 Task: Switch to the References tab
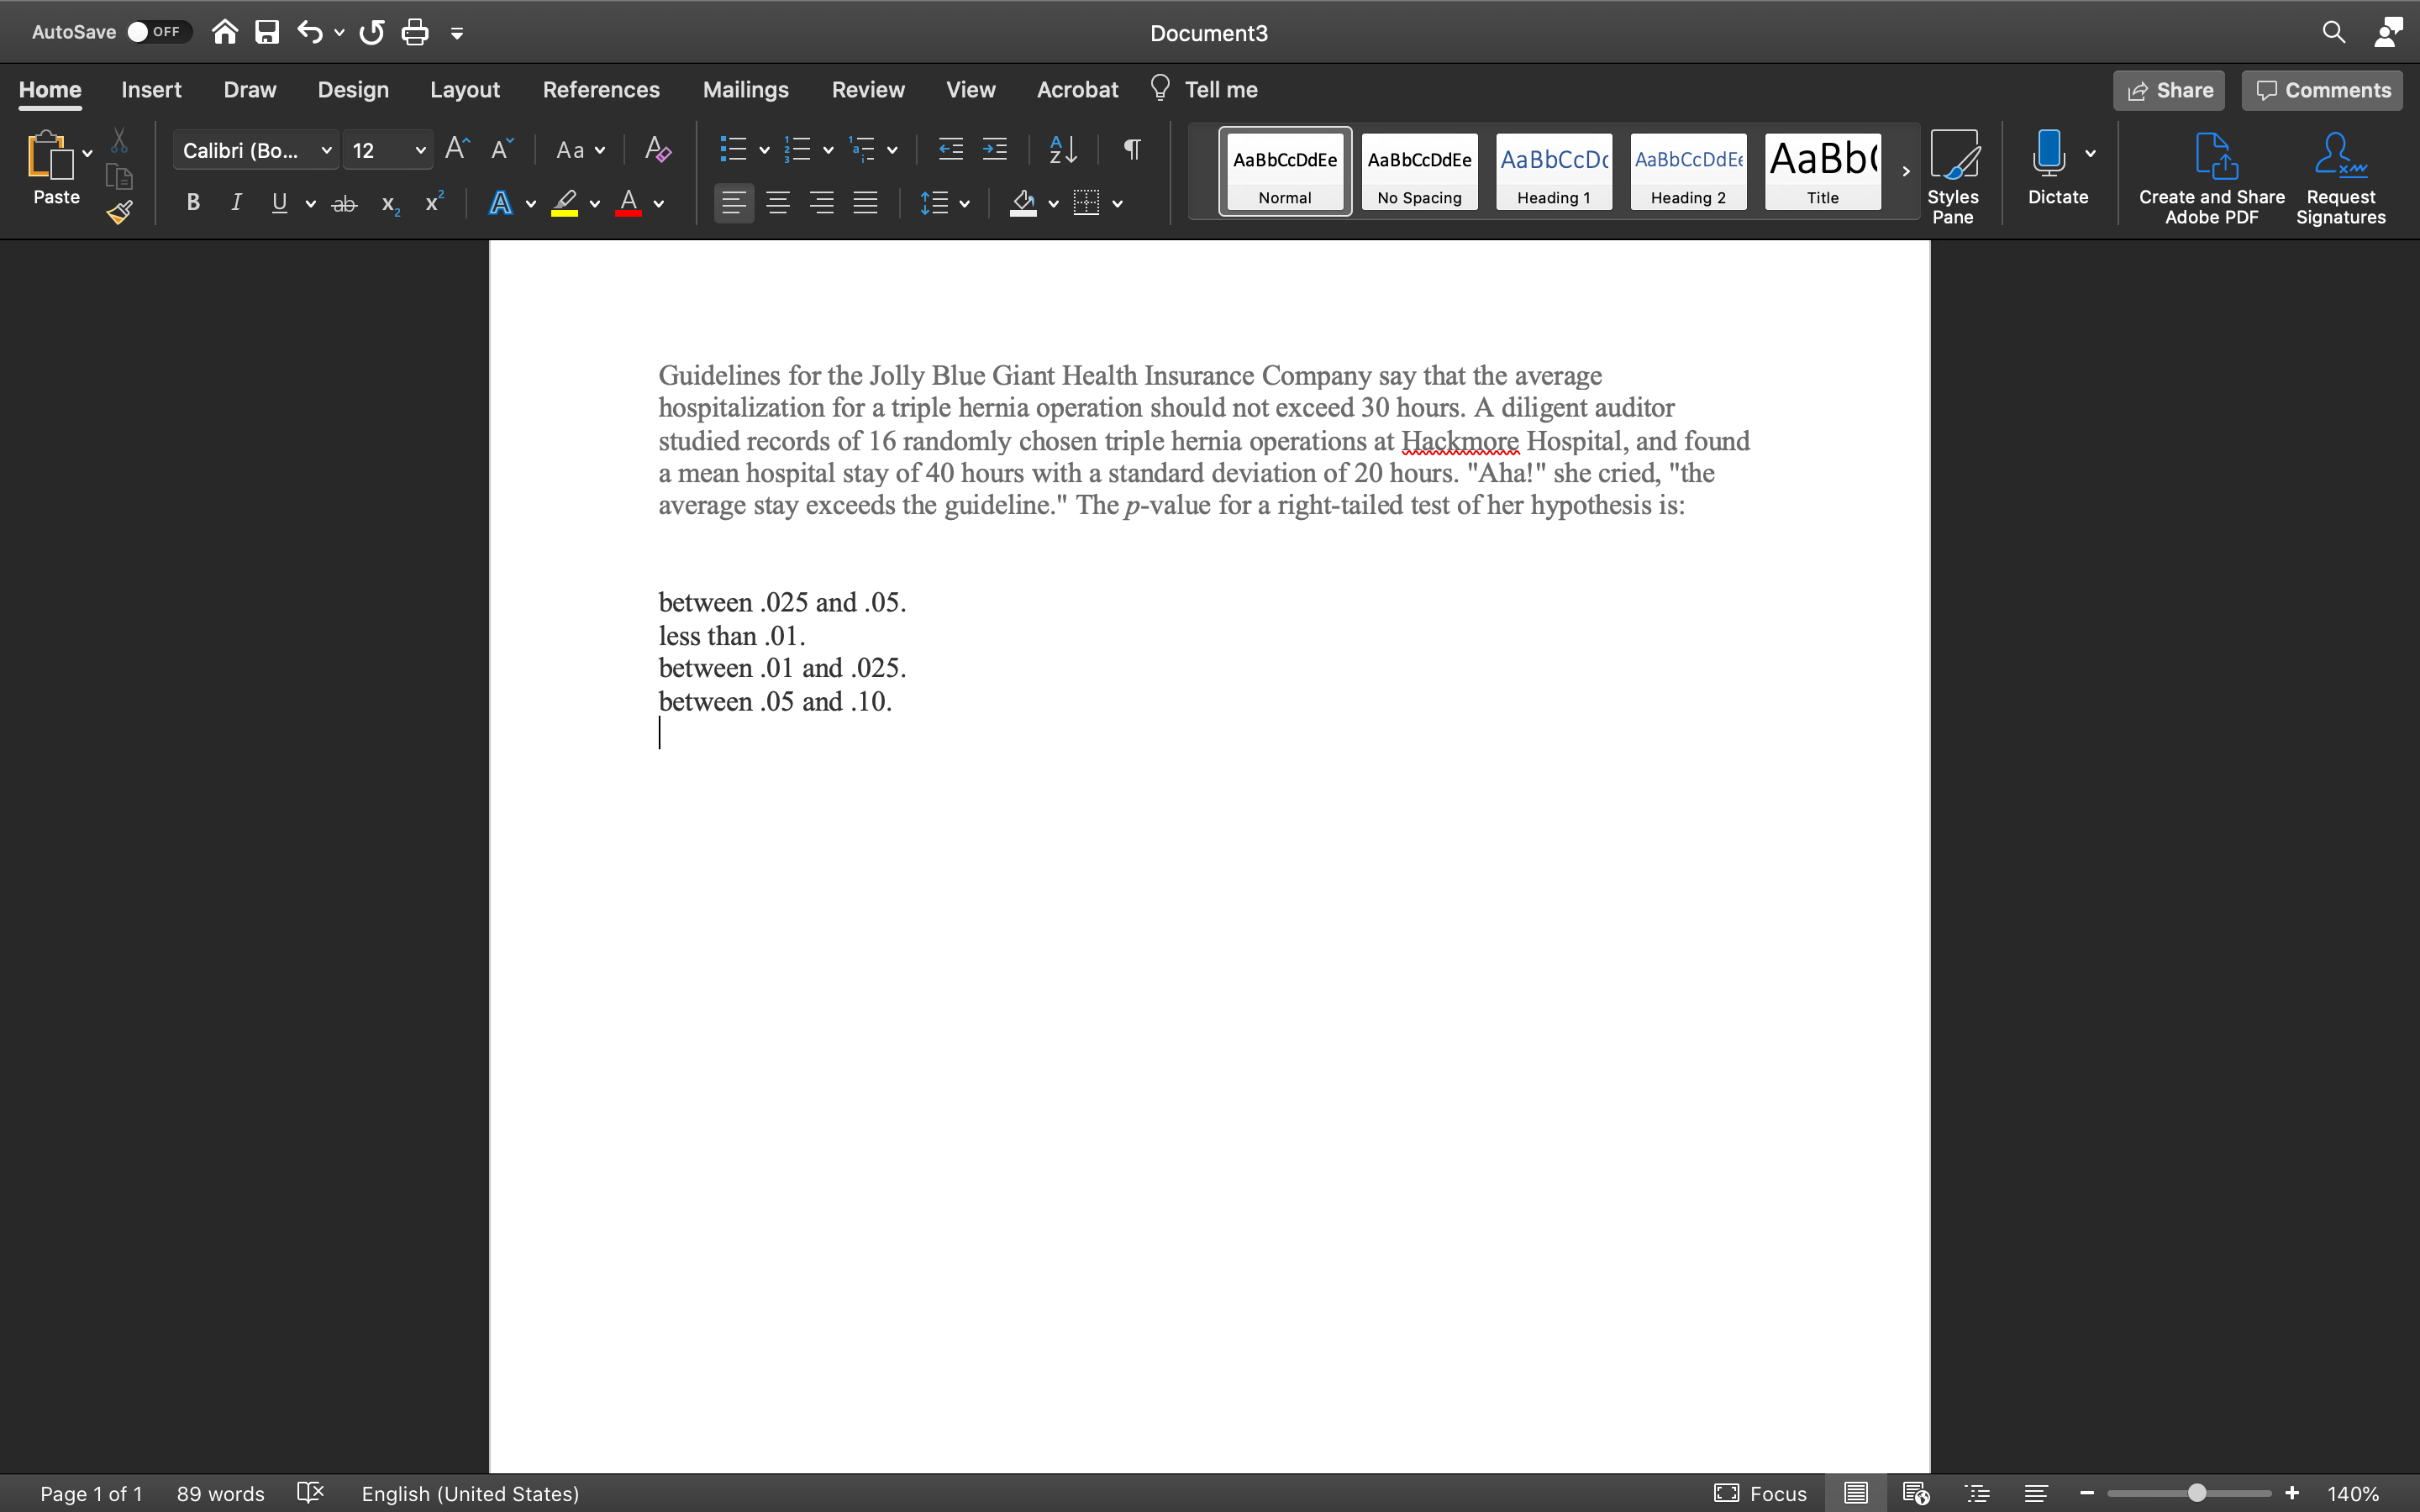[x=601, y=89]
